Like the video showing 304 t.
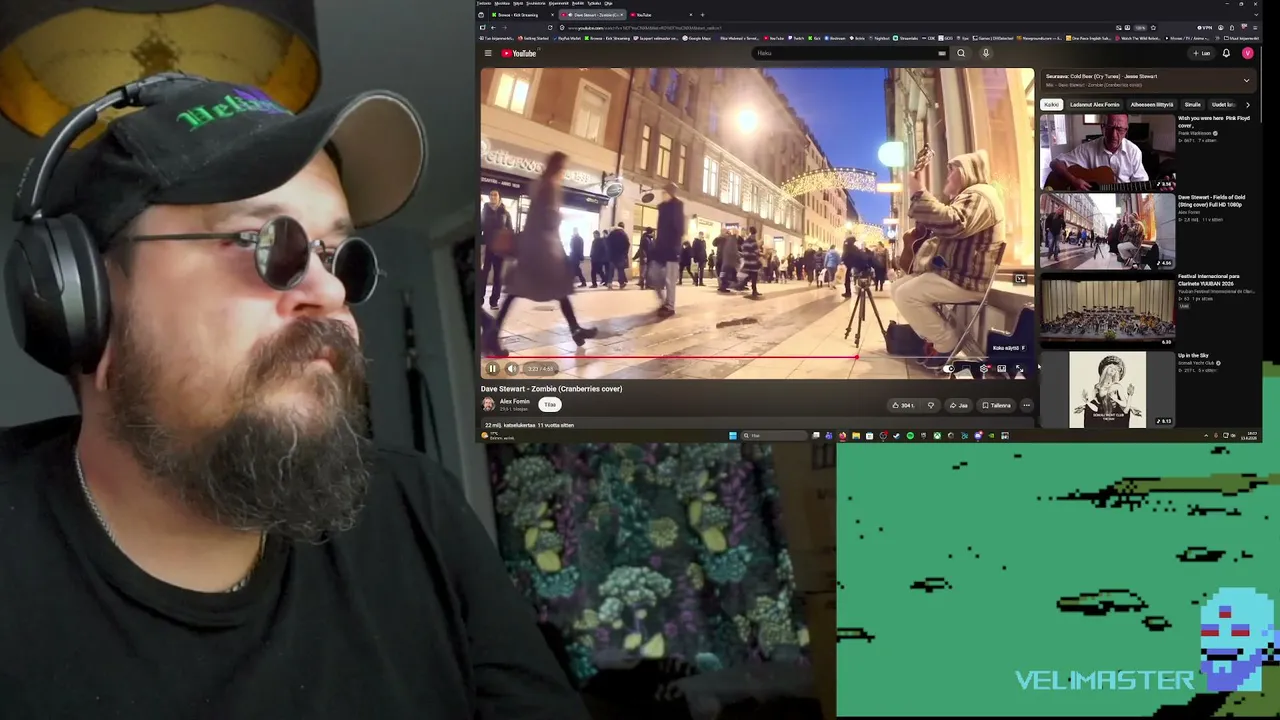 [903, 405]
